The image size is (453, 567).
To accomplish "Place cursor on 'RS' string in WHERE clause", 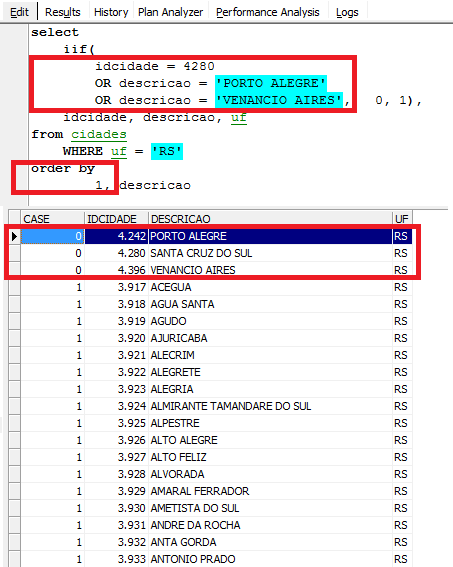I will click(x=167, y=151).
